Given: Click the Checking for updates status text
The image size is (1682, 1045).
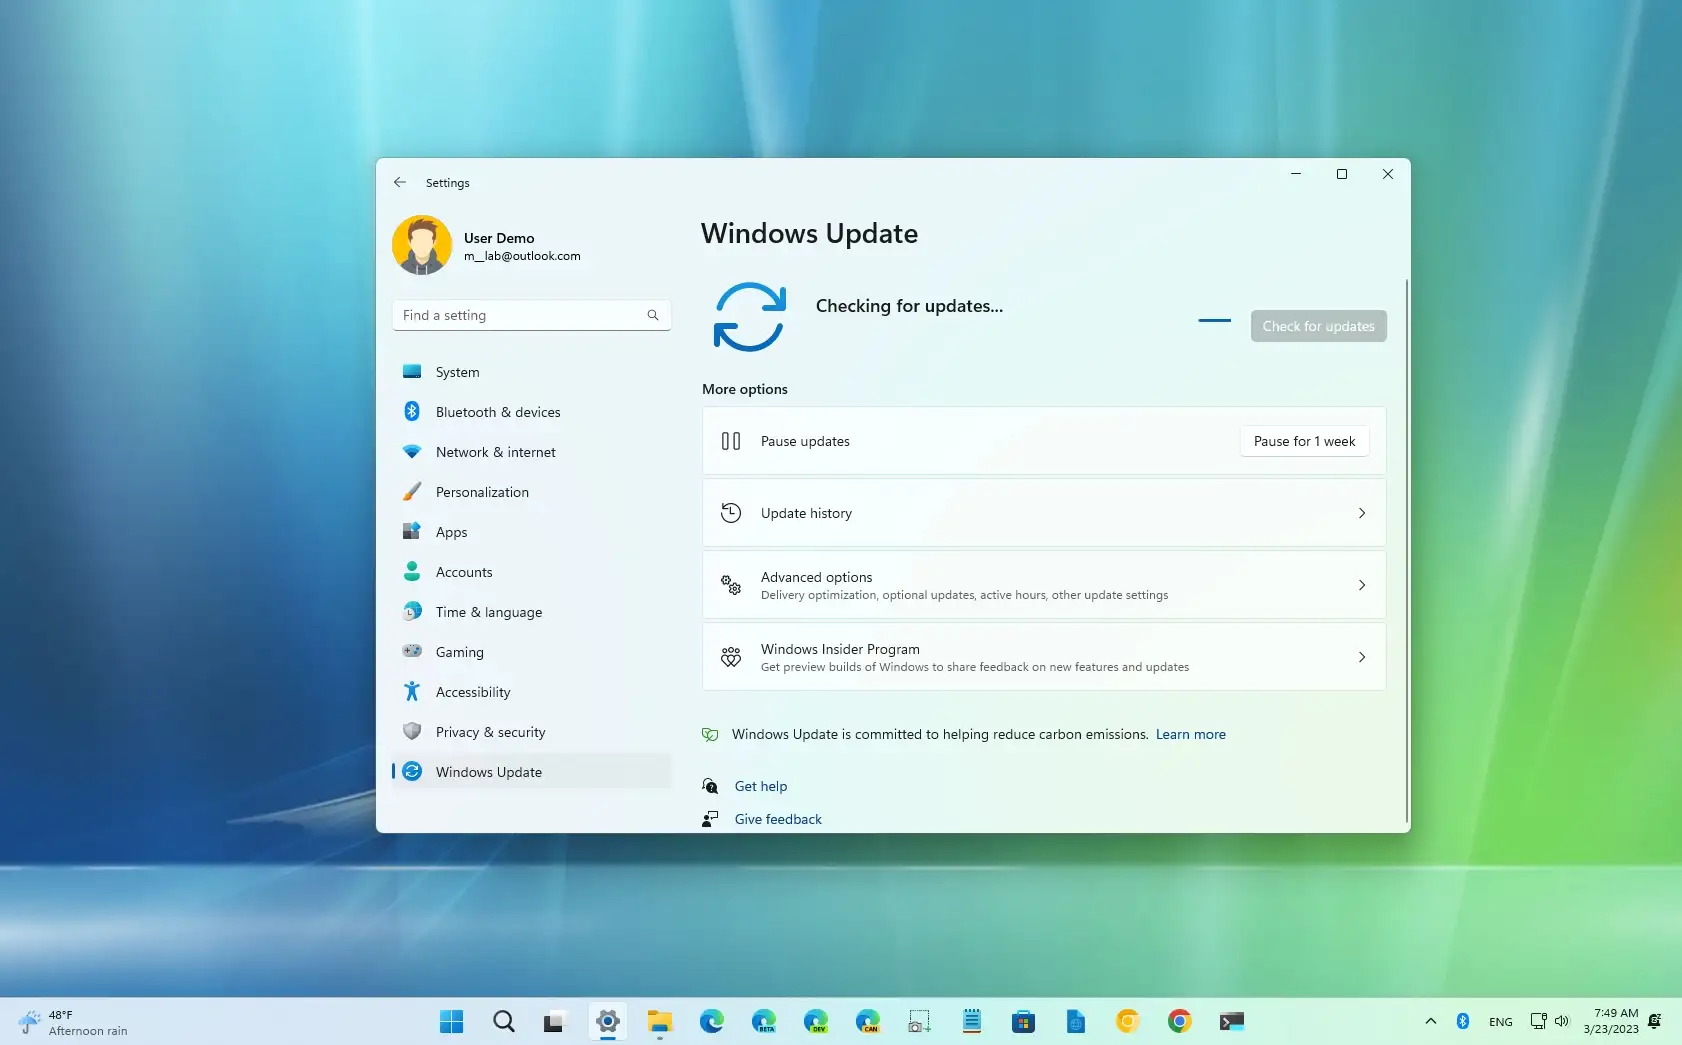Looking at the screenshot, I should click(x=909, y=306).
